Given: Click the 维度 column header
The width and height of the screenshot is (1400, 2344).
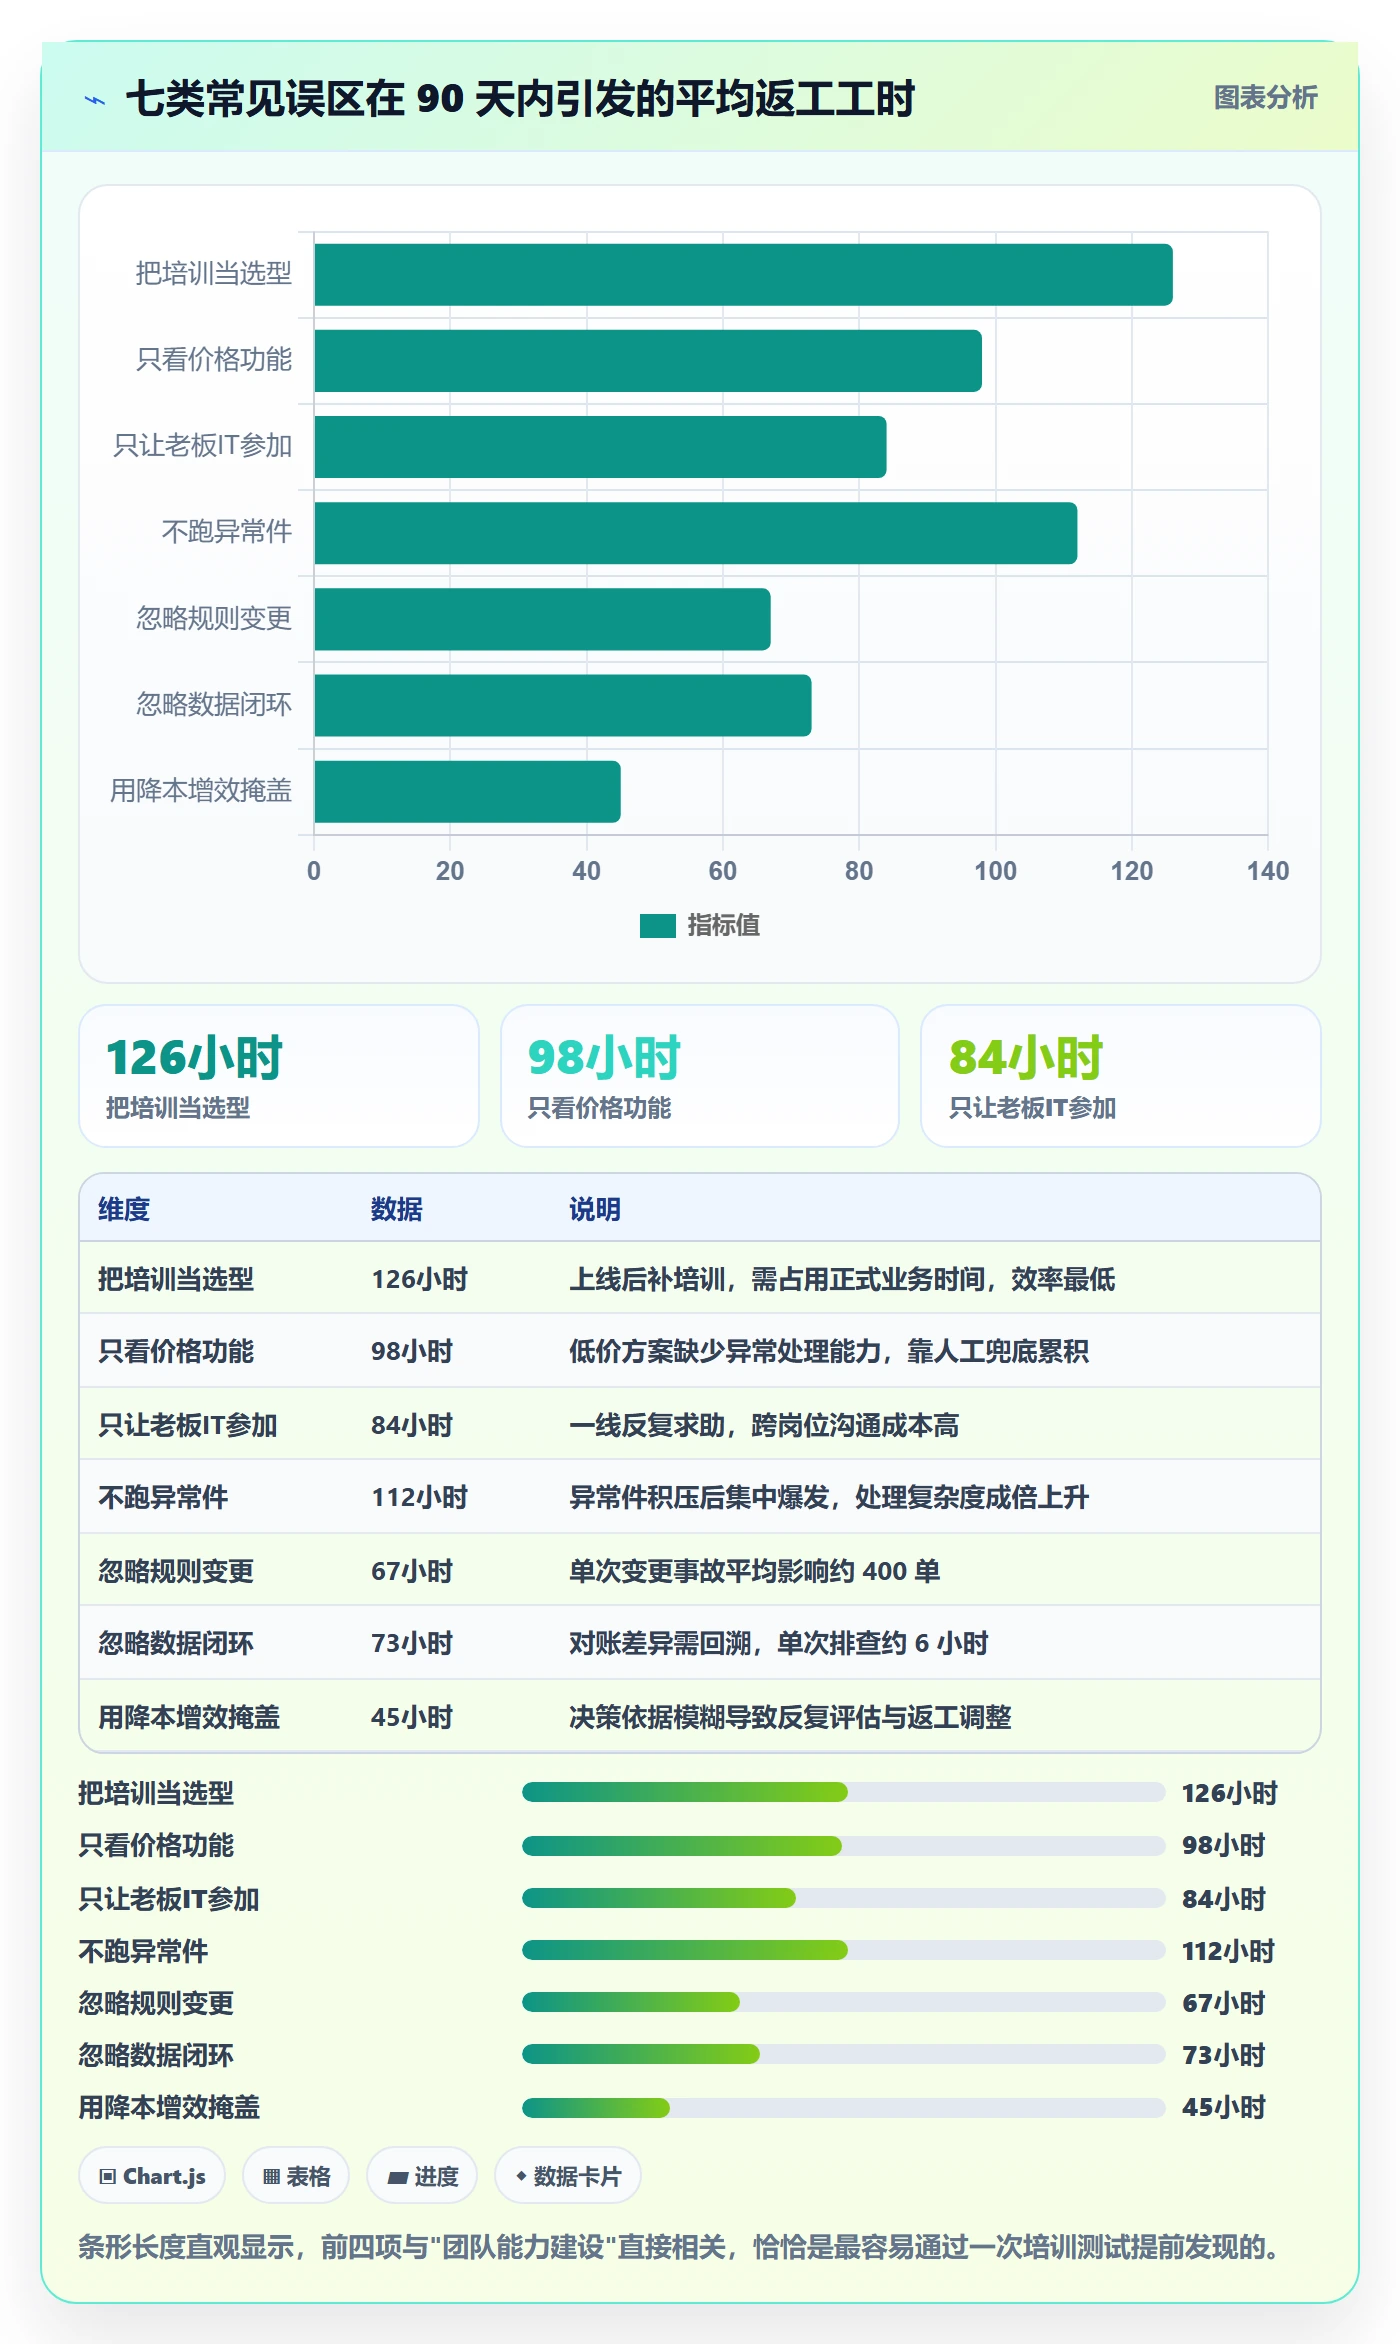Looking at the screenshot, I should pyautogui.click(x=124, y=1209).
